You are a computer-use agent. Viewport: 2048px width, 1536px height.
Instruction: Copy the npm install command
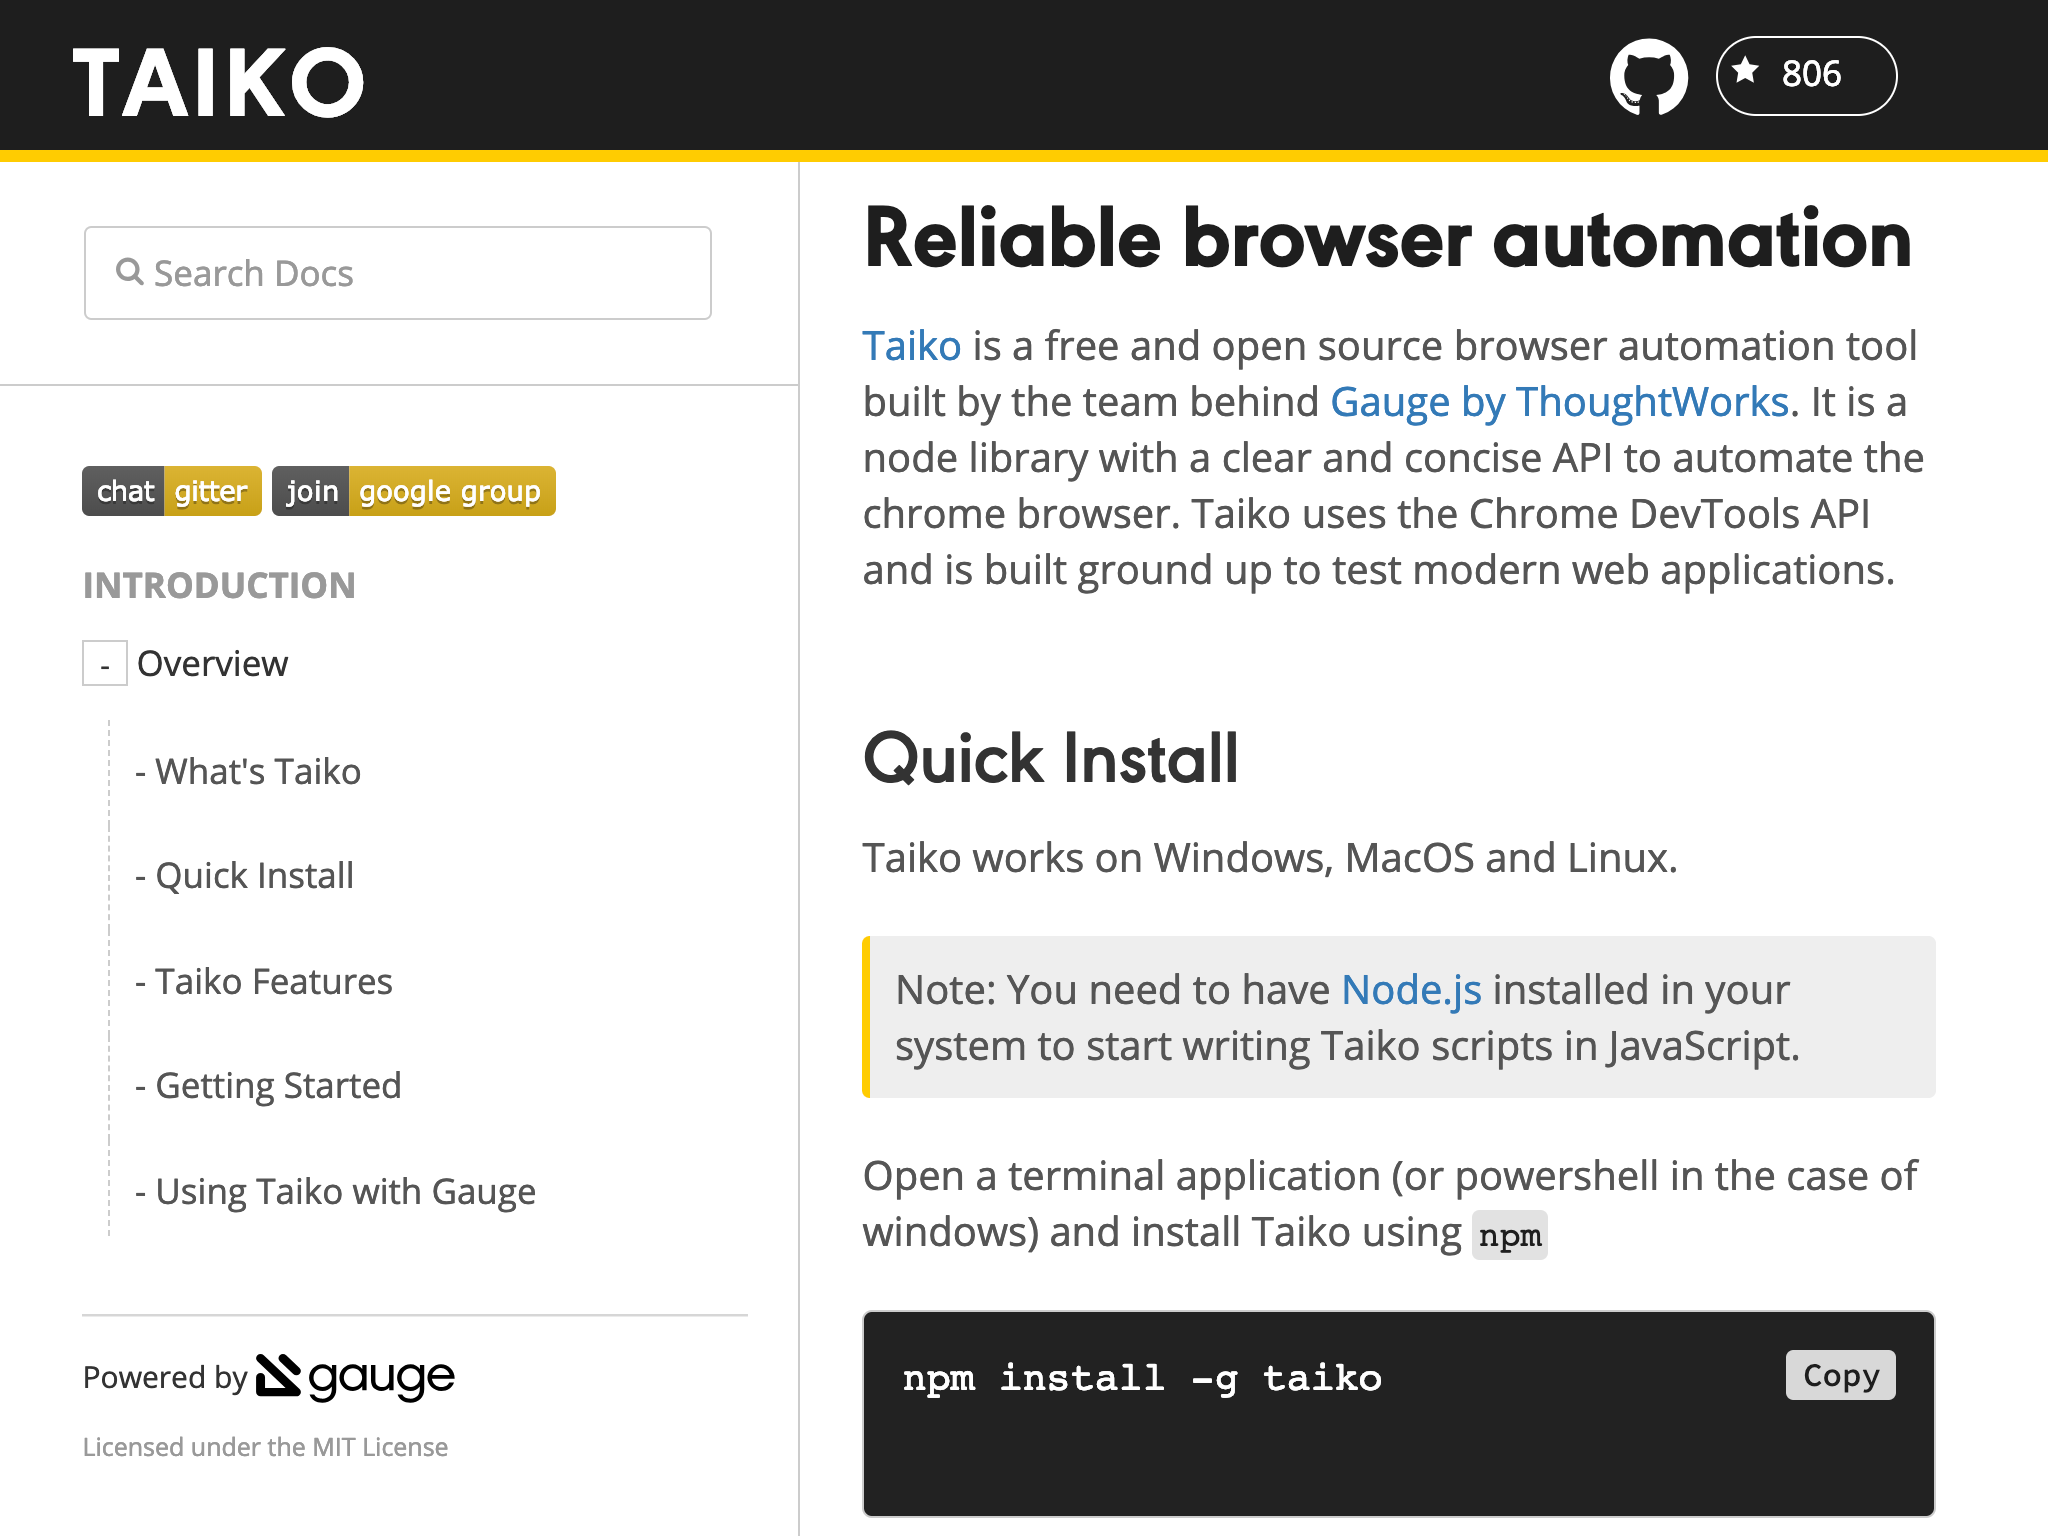(x=1841, y=1375)
